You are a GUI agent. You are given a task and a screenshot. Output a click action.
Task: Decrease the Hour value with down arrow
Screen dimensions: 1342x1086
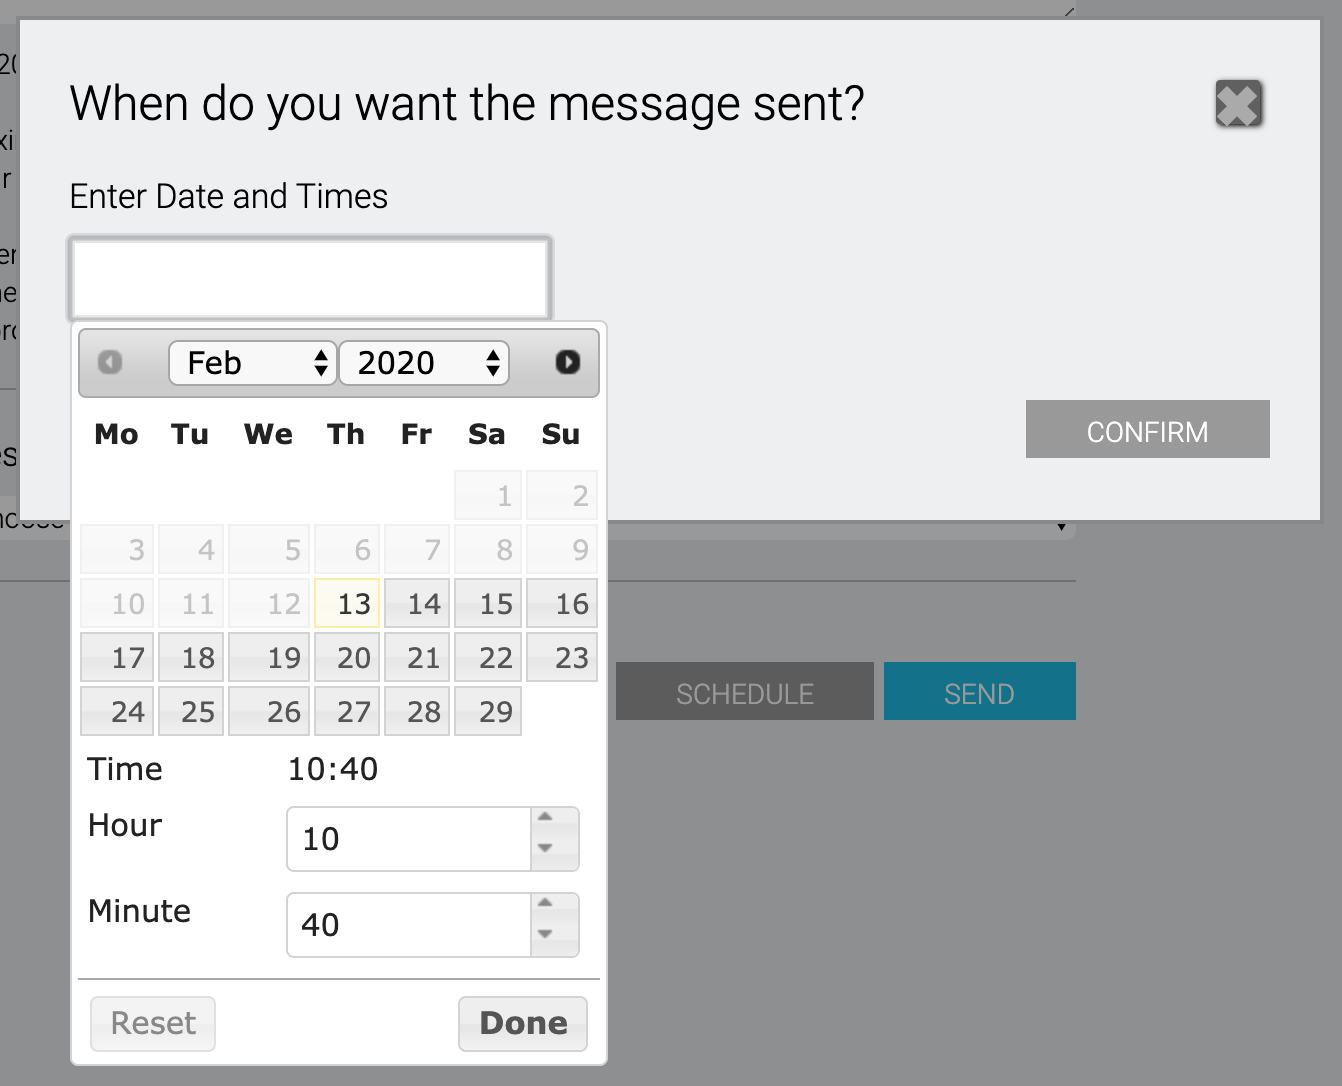[x=545, y=849]
